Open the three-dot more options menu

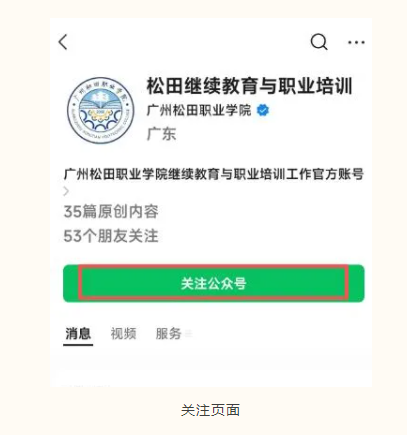click(x=356, y=42)
